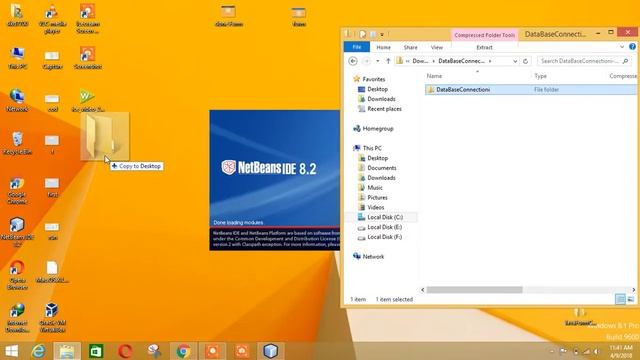Sort by the Name column header
640x360 pixels.
[x=434, y=76]
